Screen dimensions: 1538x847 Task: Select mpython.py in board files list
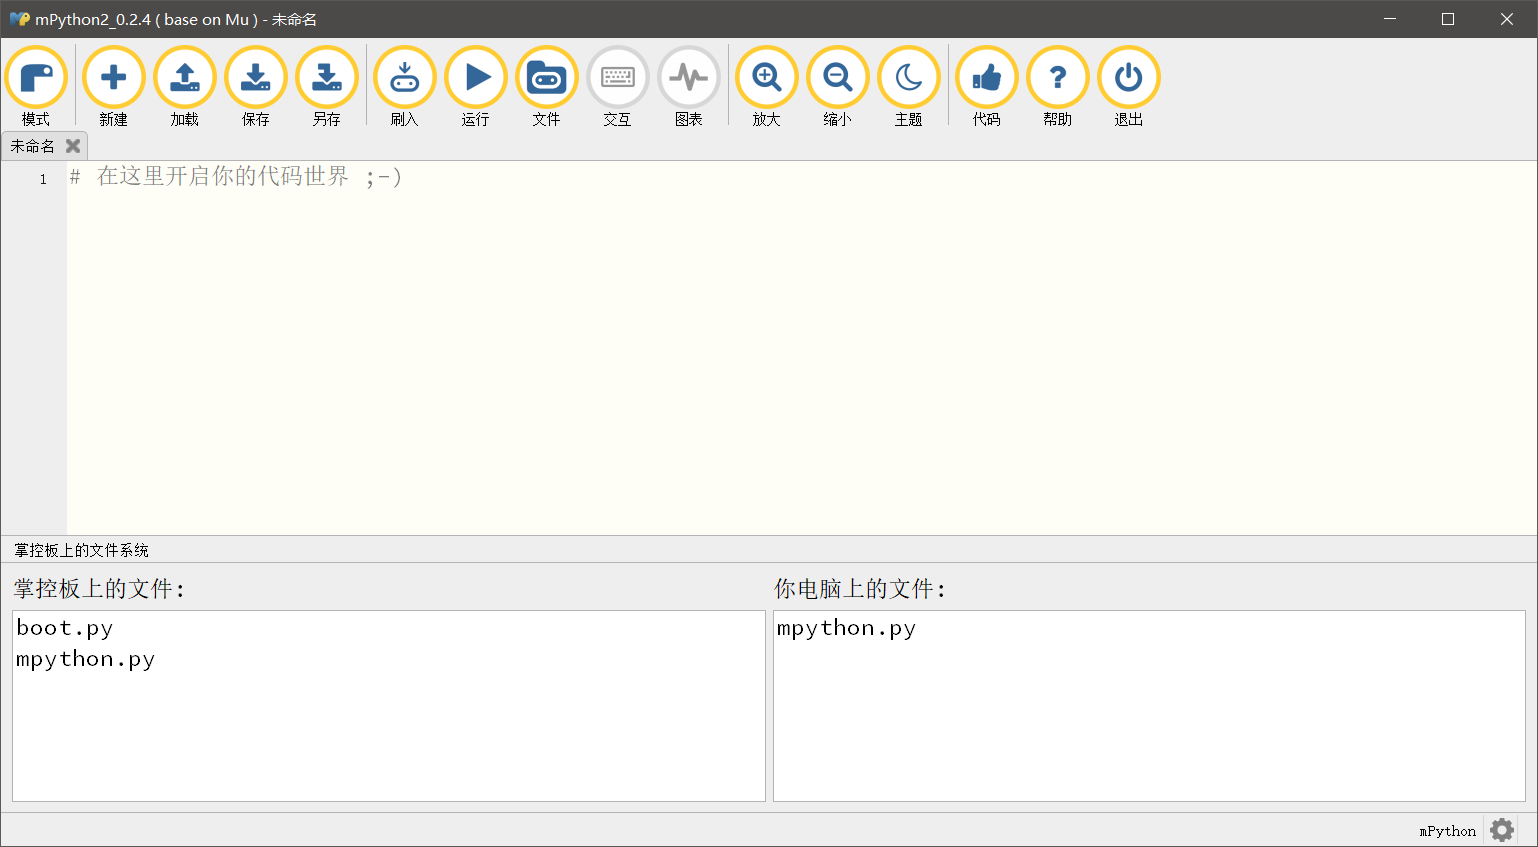click(x=86, y=659)
